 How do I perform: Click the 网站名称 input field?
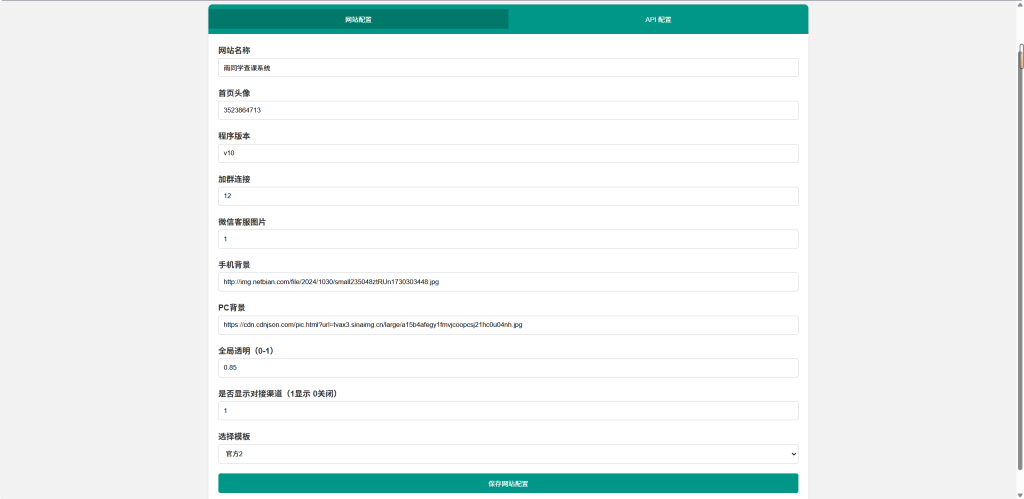coord(508,68)
